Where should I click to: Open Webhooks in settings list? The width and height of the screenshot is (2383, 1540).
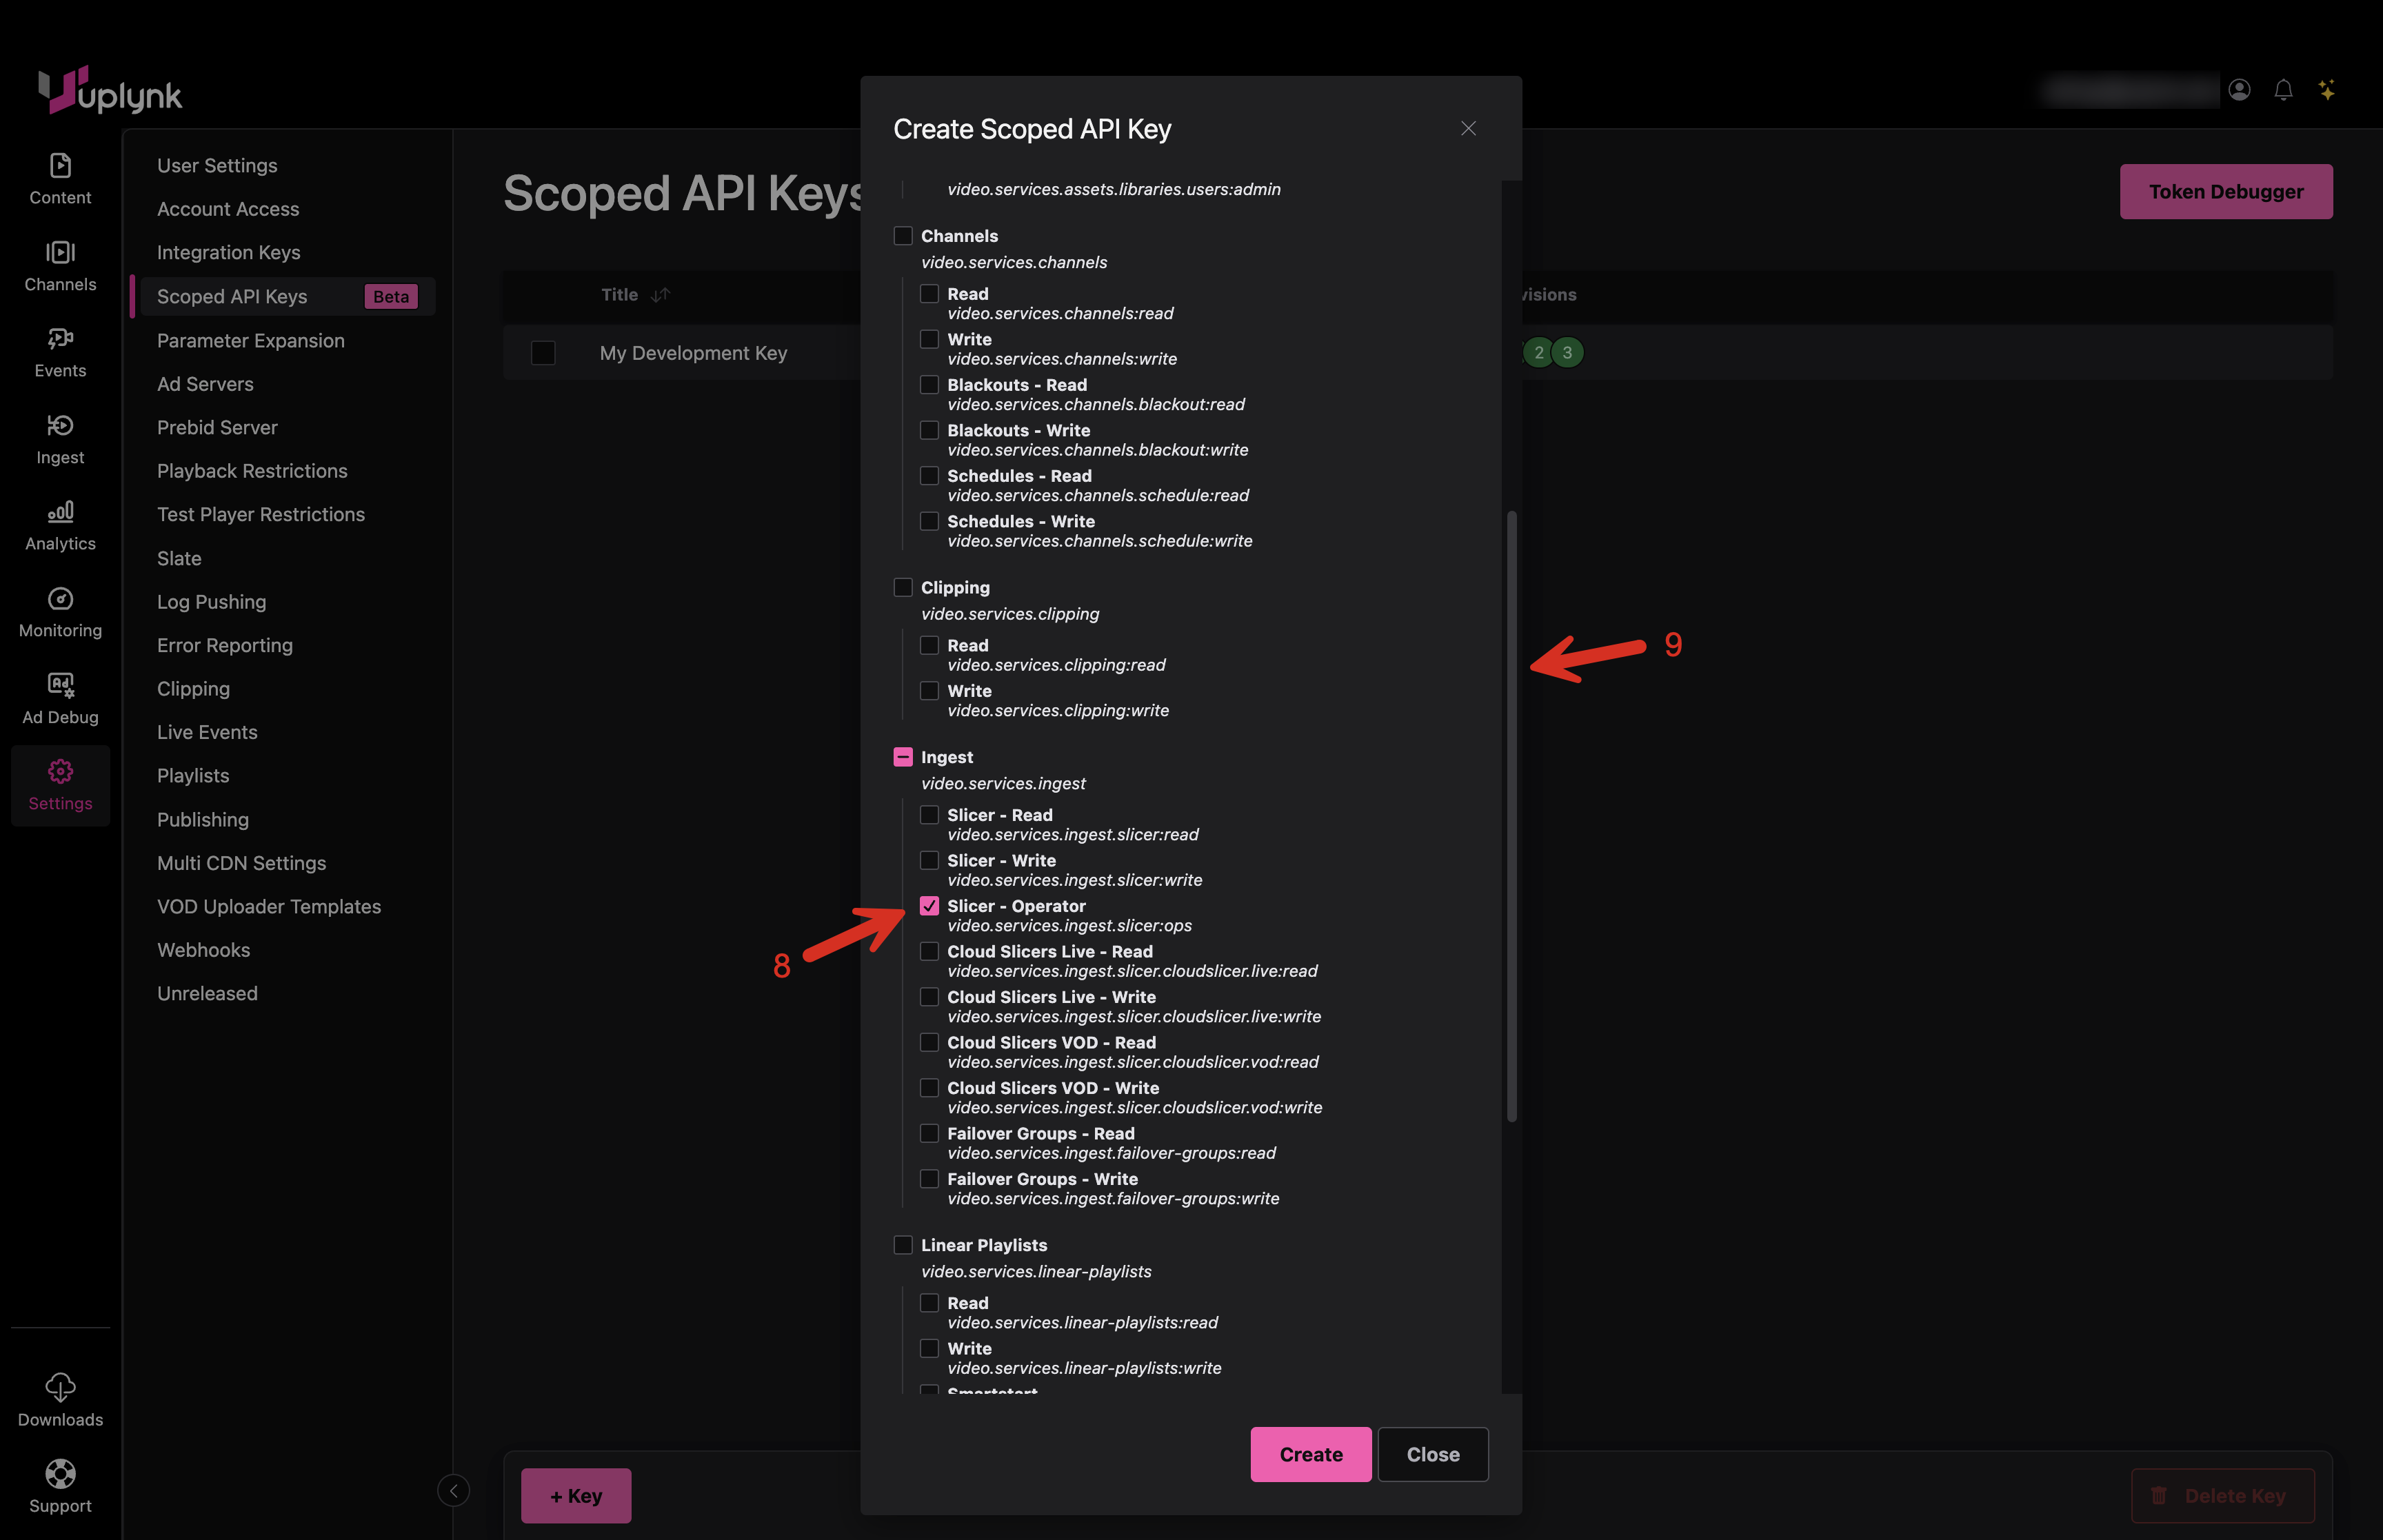point(203,950)
